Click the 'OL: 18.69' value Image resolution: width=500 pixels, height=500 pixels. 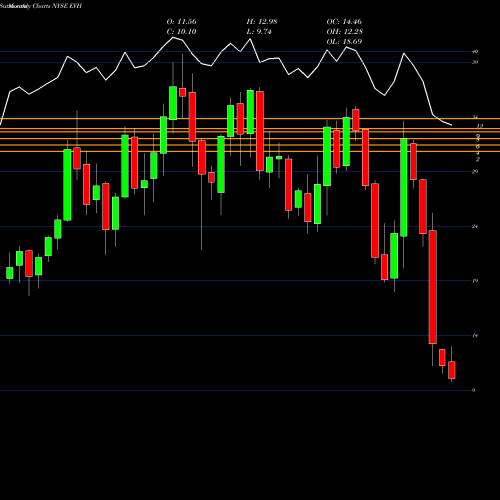click(x=344, y=42)
